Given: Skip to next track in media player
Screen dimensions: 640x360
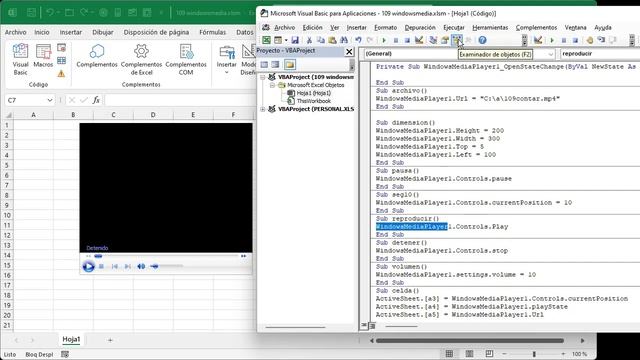Looking at the screenshot, I should 127,266.
